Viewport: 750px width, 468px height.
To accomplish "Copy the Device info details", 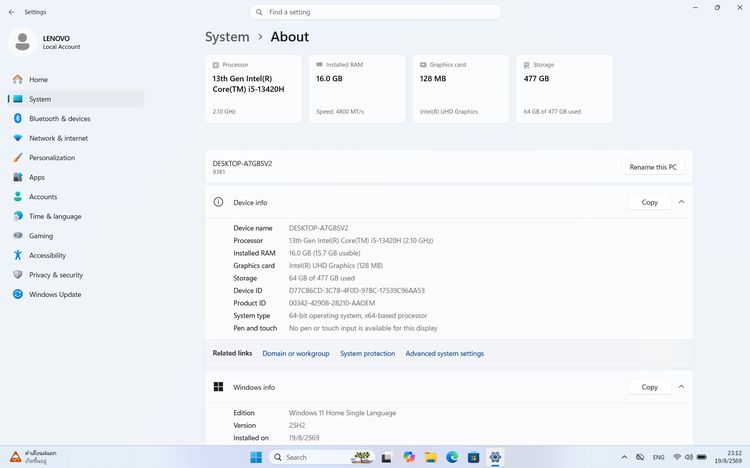I will pos(649,202).
